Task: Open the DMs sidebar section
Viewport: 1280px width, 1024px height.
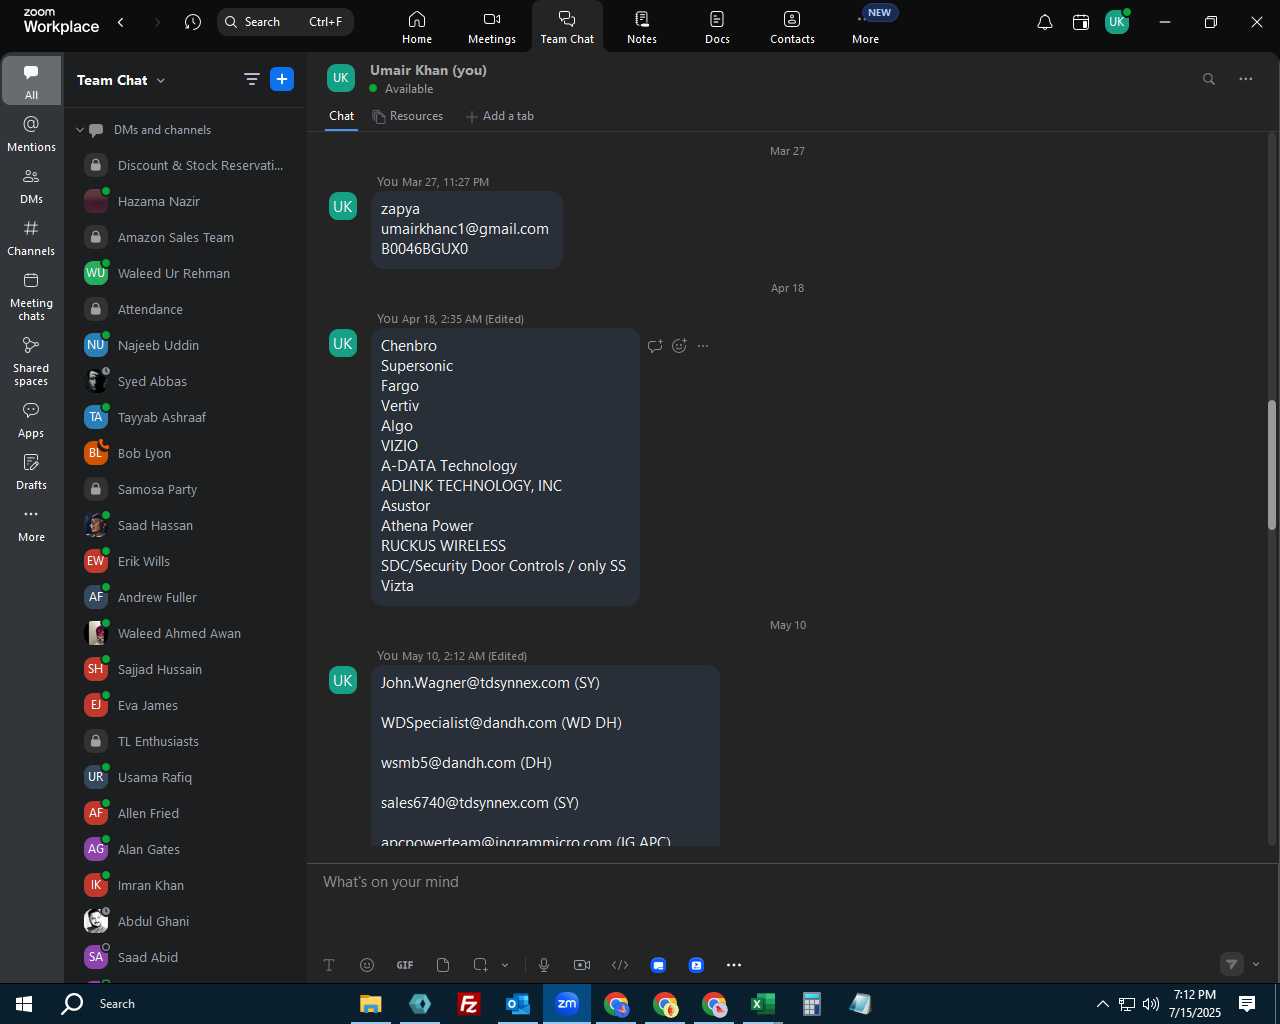Action: coord(31,186)
